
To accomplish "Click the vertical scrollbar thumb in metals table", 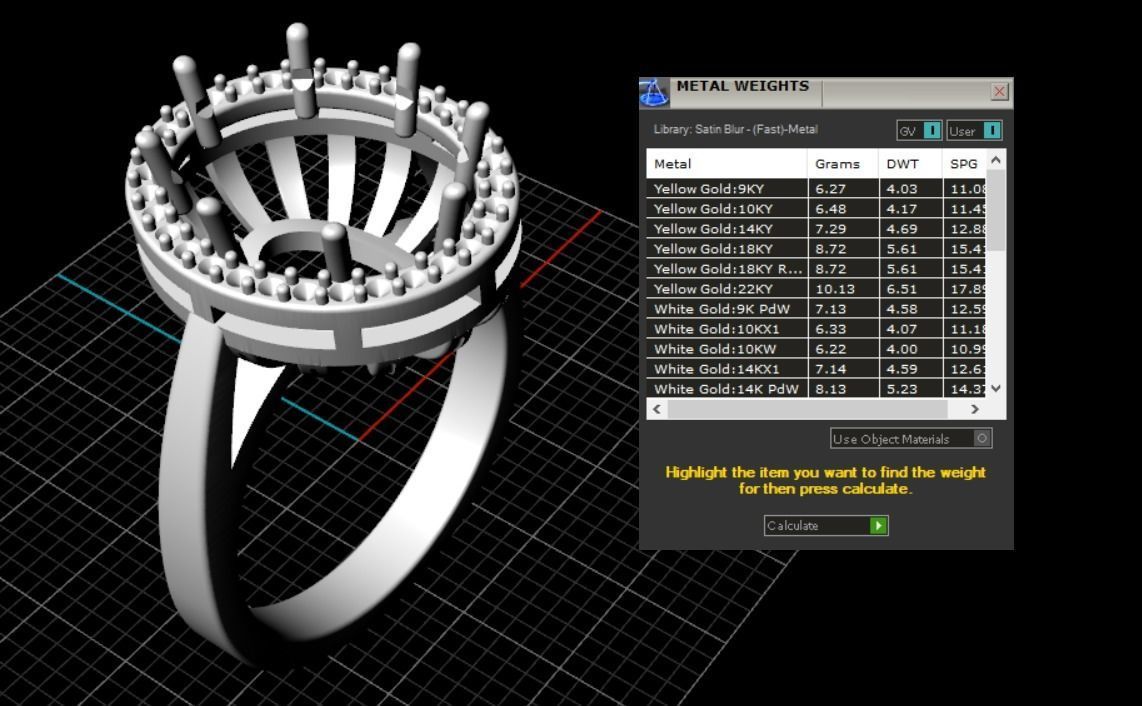I will [996, 211].
